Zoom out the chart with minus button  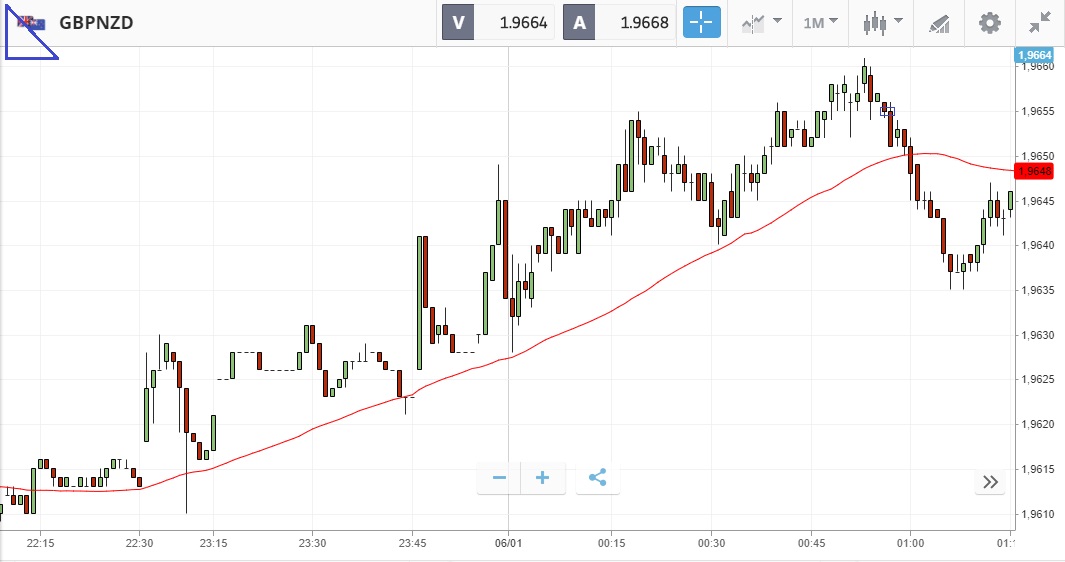click(499, 478)
